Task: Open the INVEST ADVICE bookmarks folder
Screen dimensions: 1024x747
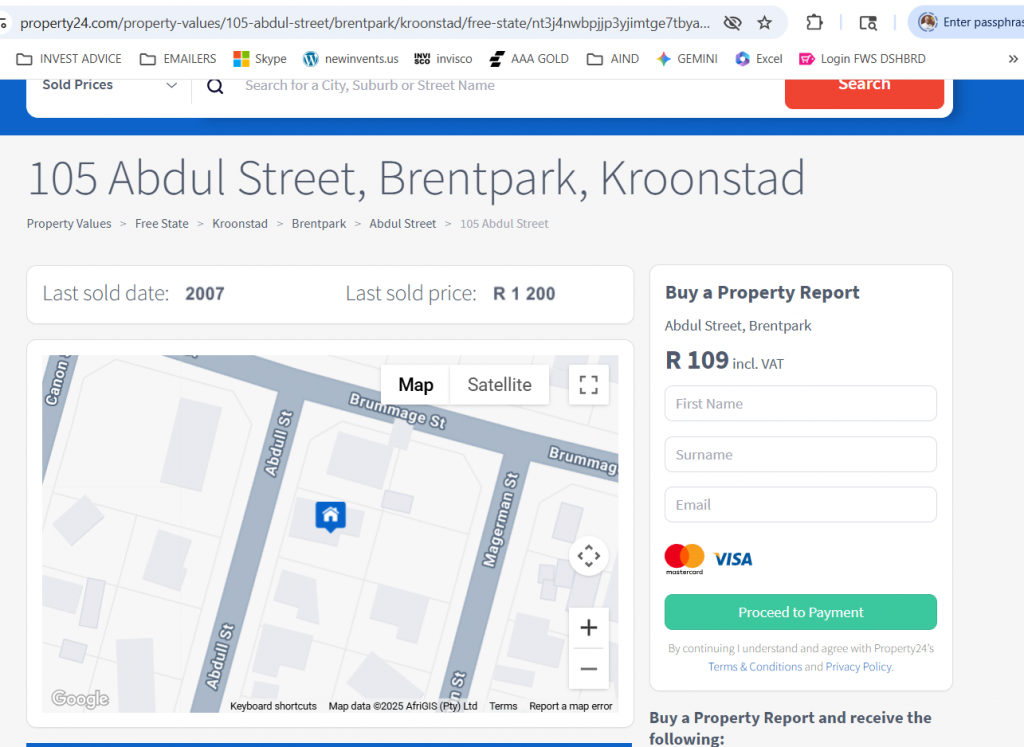Action: [x=69, y=59]
